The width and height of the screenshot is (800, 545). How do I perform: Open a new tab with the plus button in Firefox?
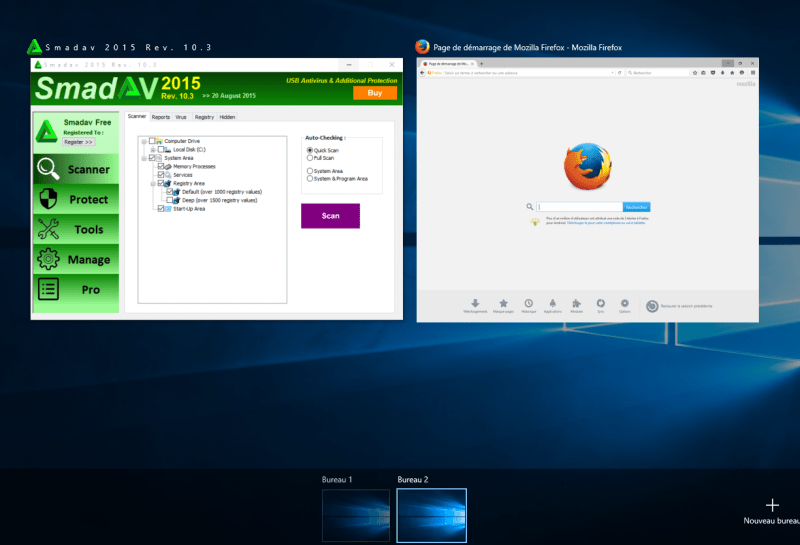tap(481, 64)
